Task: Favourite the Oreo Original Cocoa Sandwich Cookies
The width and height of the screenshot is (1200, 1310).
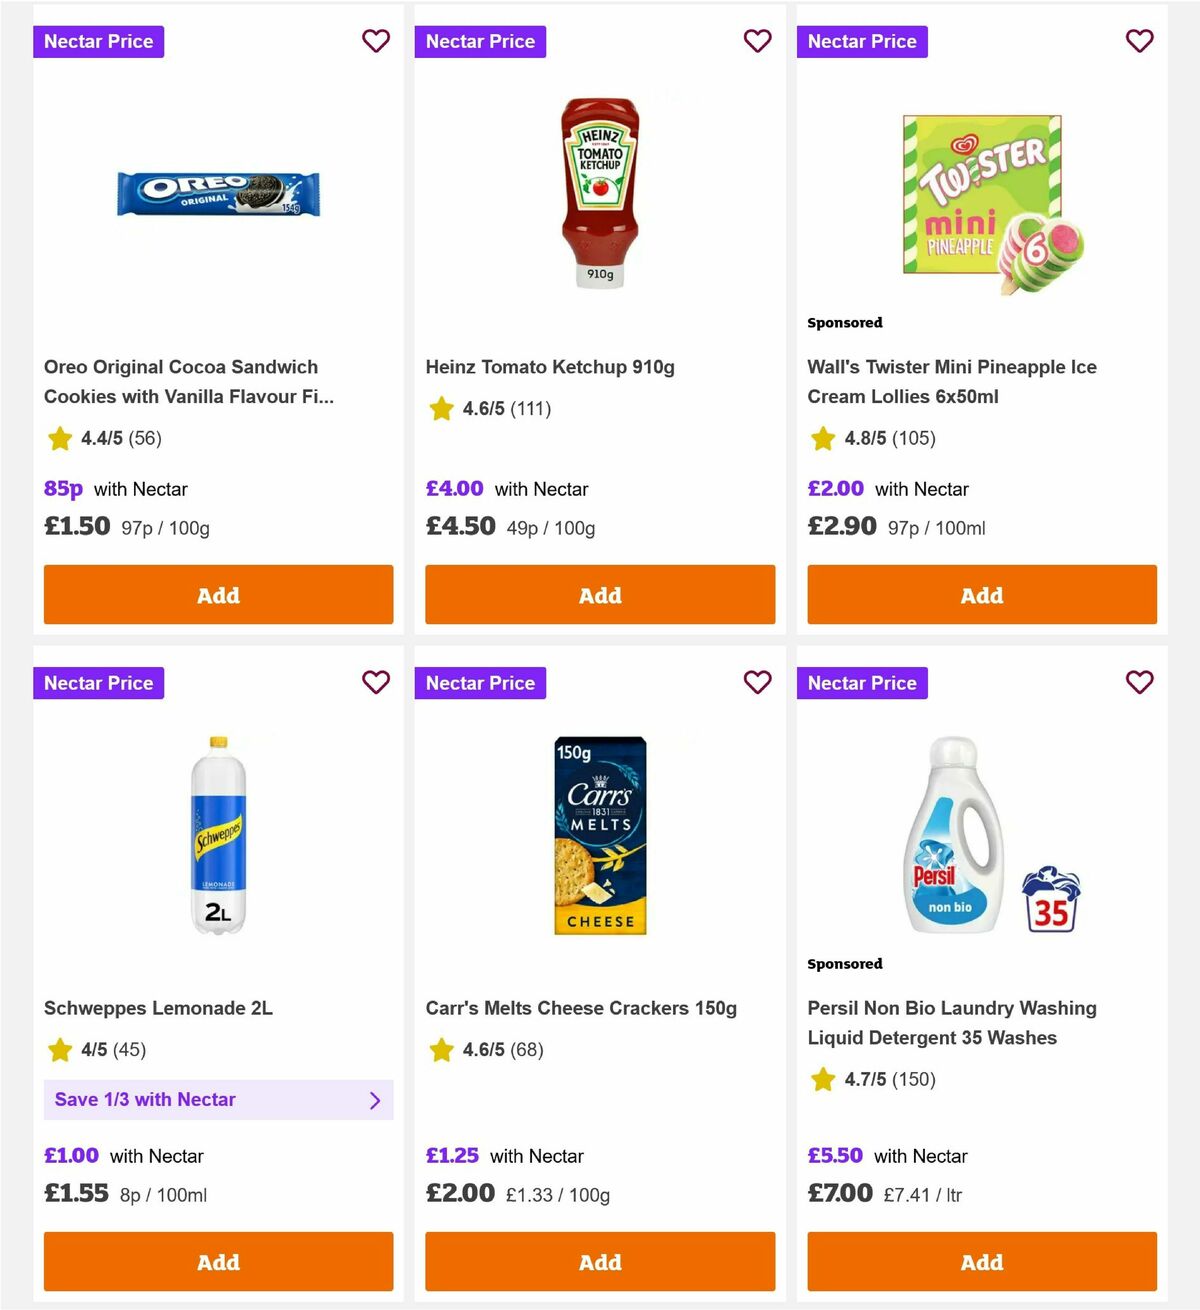Action: 376,41
